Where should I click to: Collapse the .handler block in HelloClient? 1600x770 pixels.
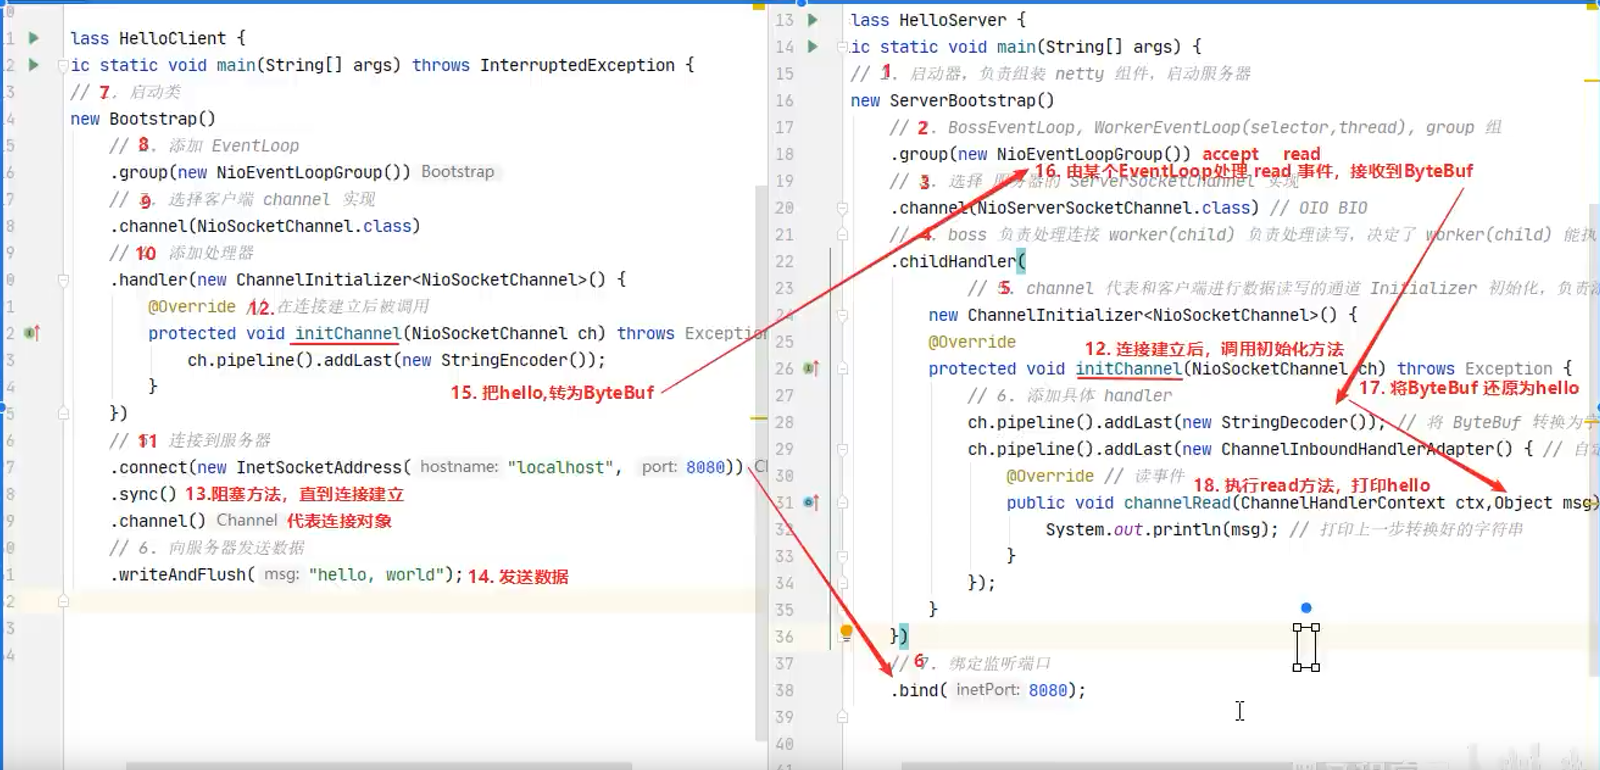pos(63,280)
